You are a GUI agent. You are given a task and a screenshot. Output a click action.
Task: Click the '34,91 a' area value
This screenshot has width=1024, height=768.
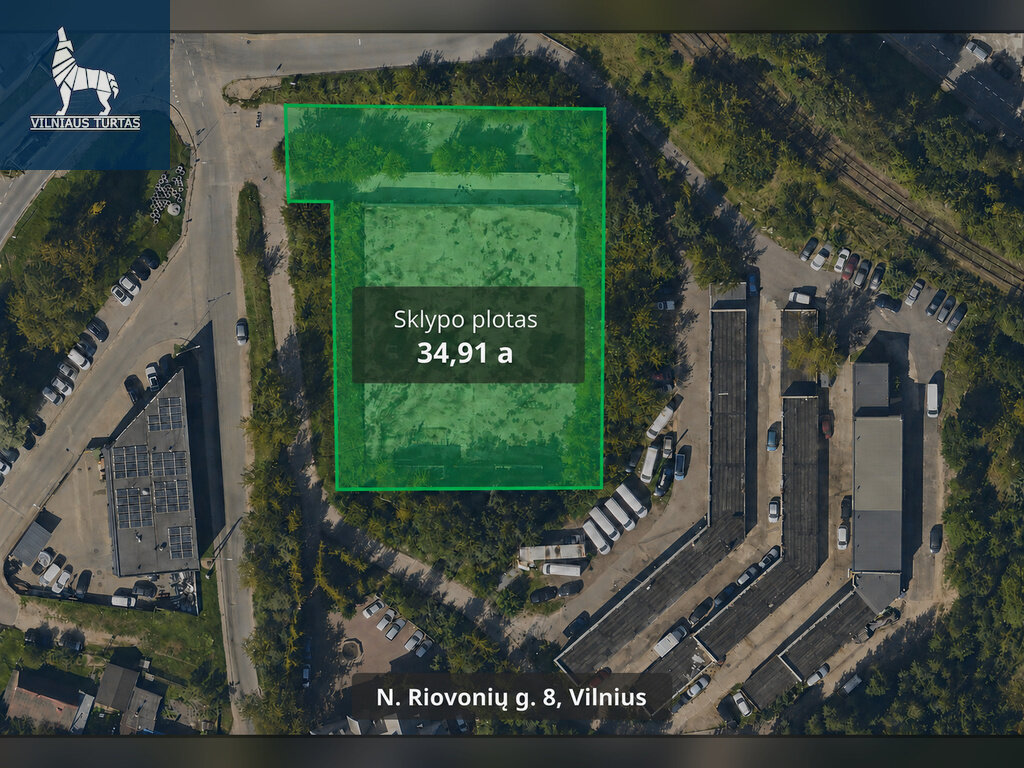pos(465,353)
